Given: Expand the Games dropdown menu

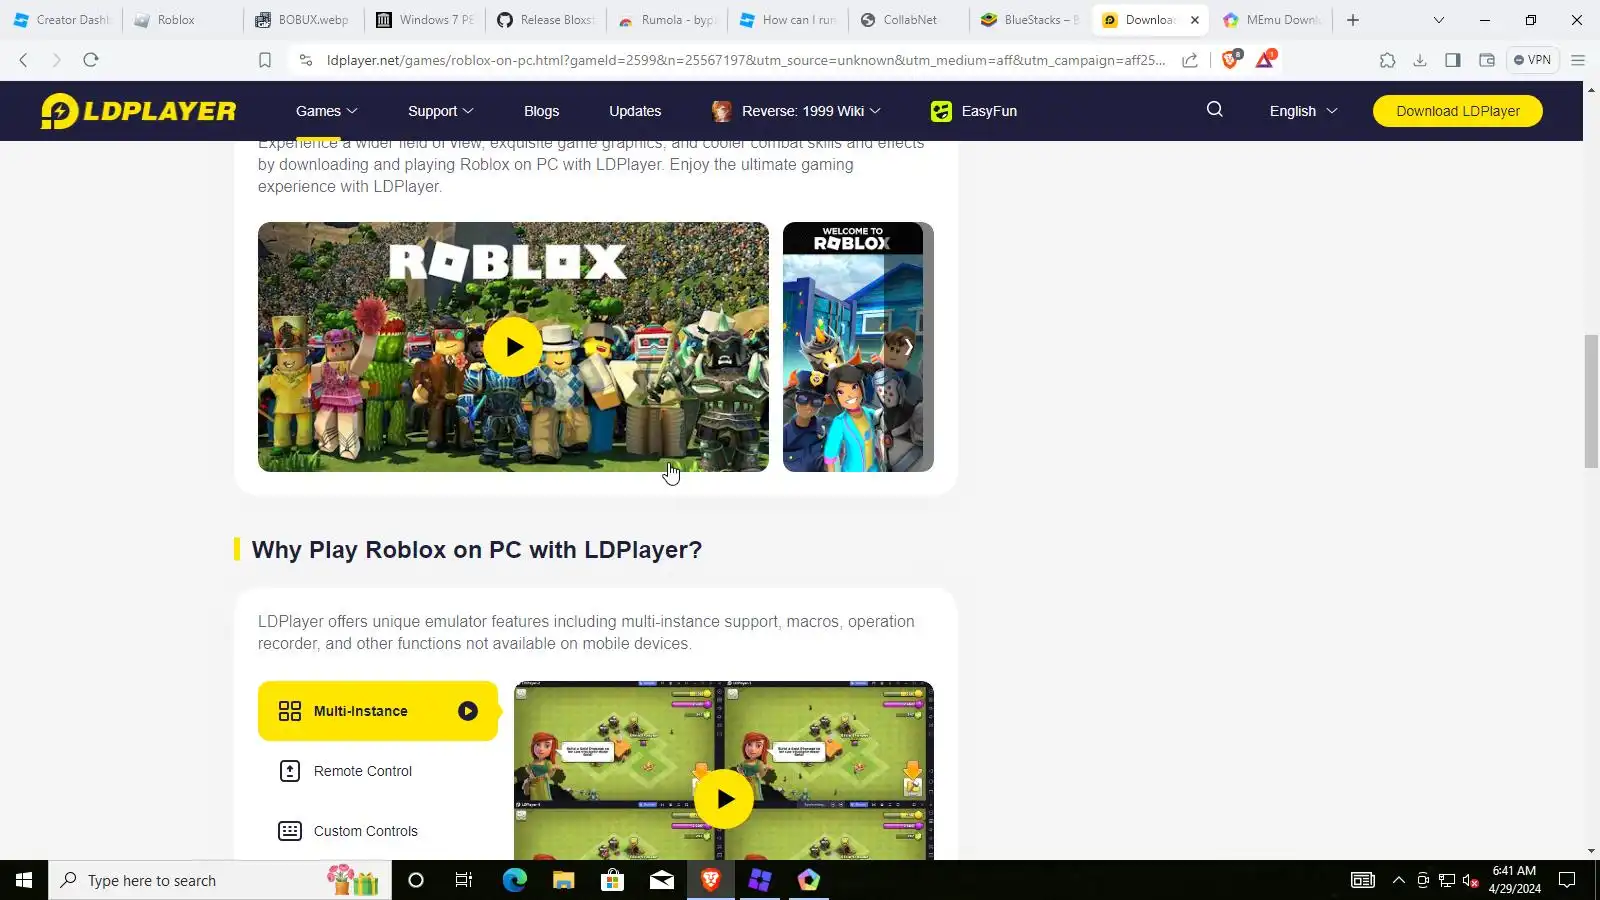Looking at the screenshot, I should (x=327, y=111).
